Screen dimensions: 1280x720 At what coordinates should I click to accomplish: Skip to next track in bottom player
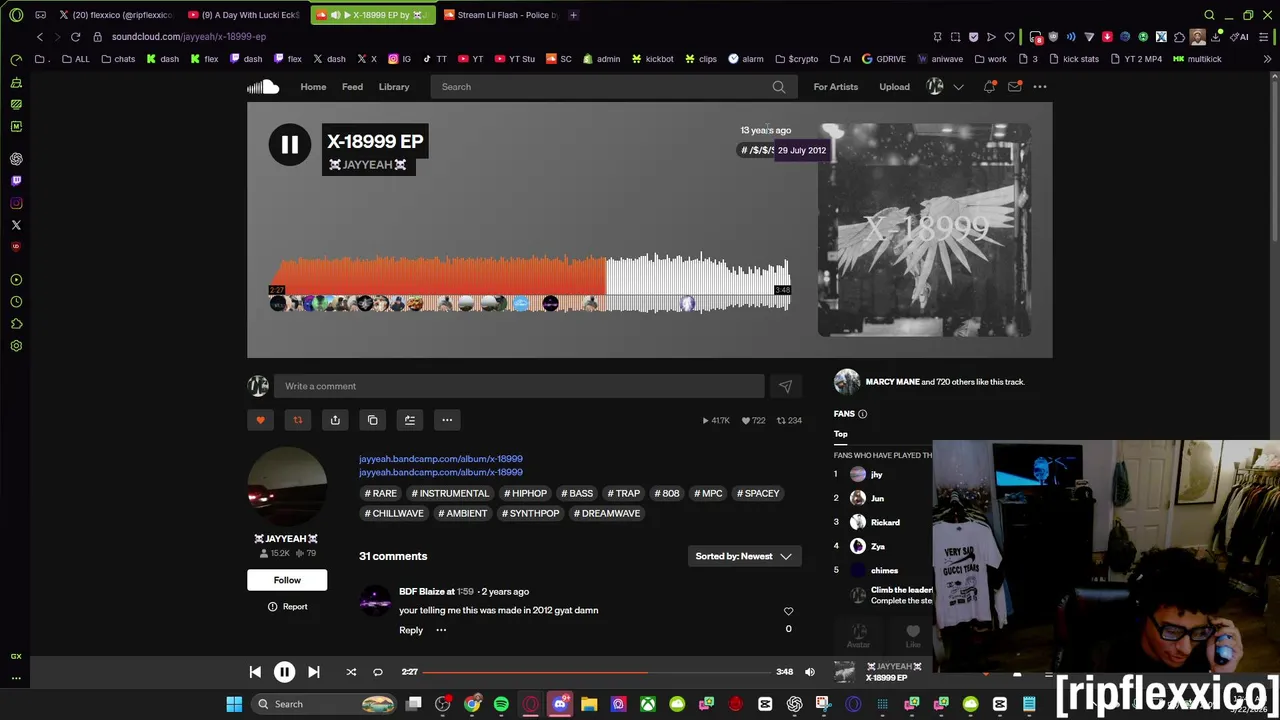click(x=313, y=672)
